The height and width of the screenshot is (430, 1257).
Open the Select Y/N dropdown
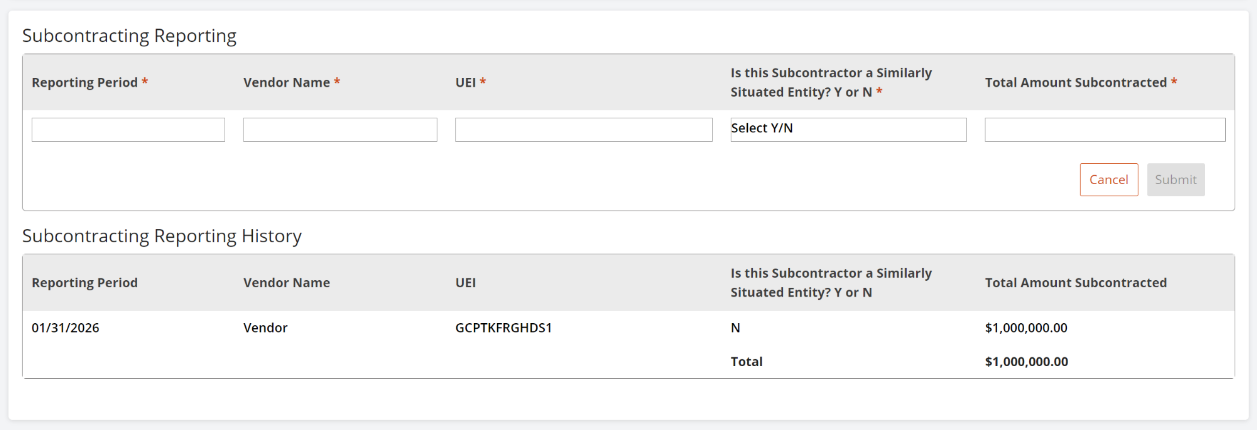coord(848,130)
